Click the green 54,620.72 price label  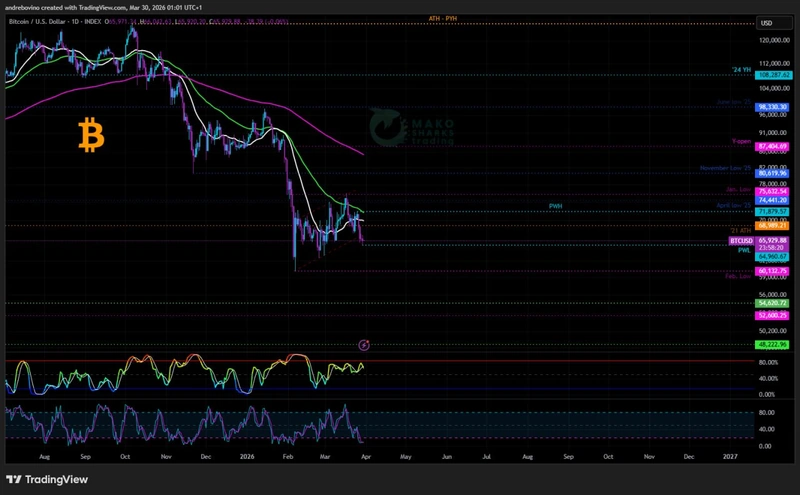[774, 303]
